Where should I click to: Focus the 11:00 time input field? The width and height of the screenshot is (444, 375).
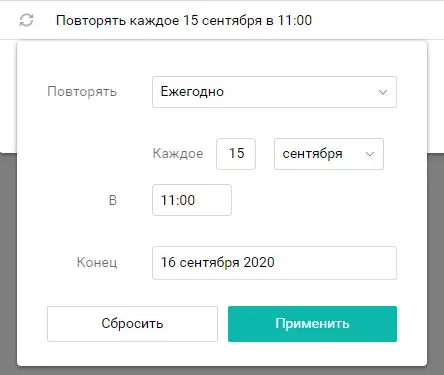coord(192,200)
